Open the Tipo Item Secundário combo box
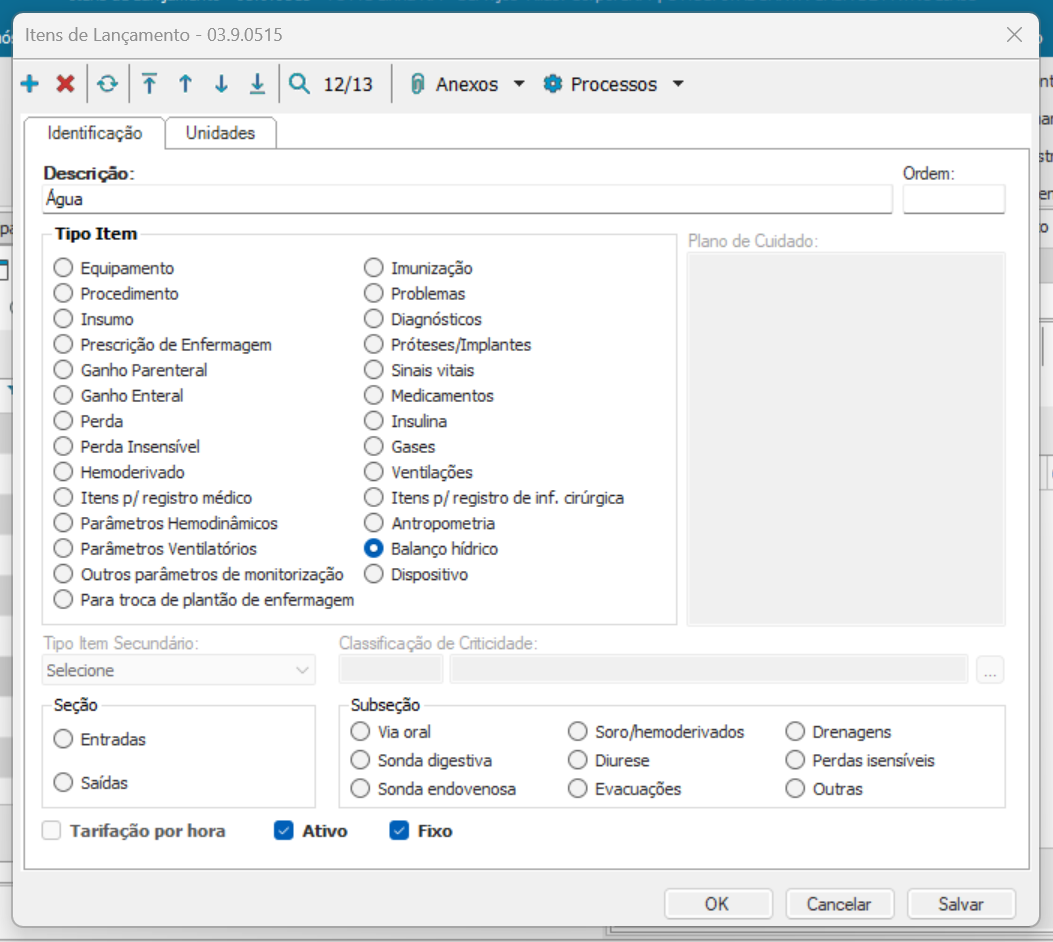 point(180,670)
